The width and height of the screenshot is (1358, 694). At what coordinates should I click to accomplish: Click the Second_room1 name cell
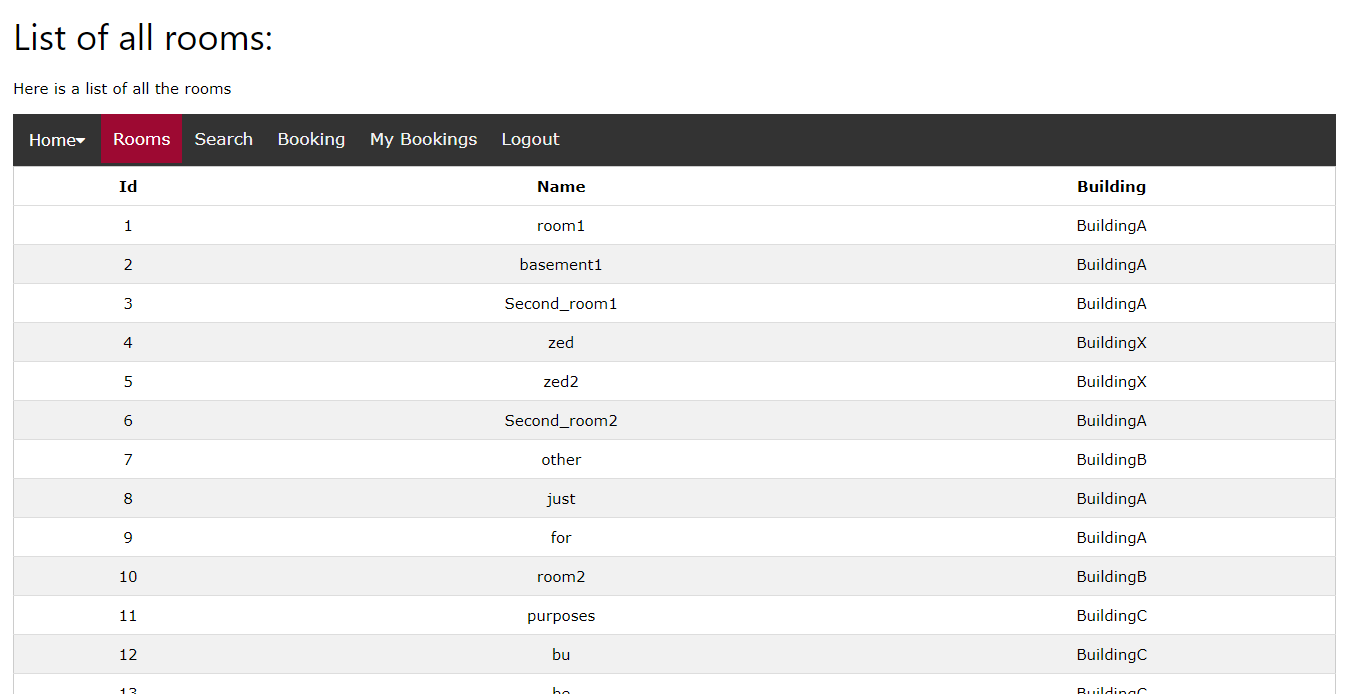click(561, 304)
